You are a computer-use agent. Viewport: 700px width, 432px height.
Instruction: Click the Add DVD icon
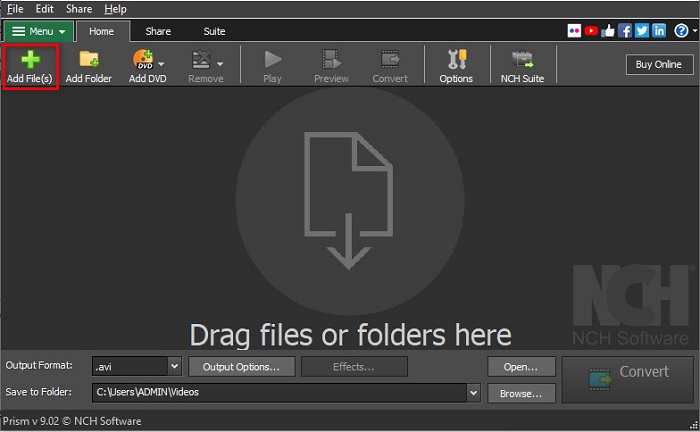(x=143, y=59)
